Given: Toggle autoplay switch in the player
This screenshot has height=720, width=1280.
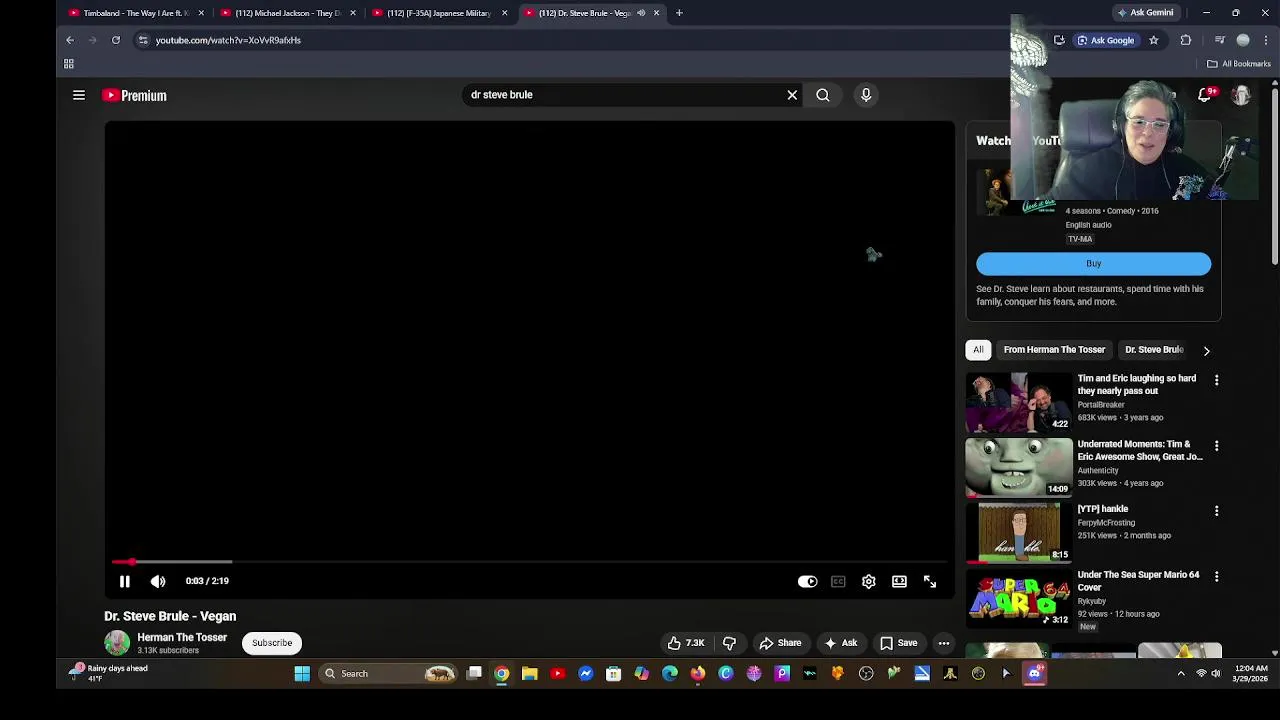Looking at the screenshot, I should [807, 581].
